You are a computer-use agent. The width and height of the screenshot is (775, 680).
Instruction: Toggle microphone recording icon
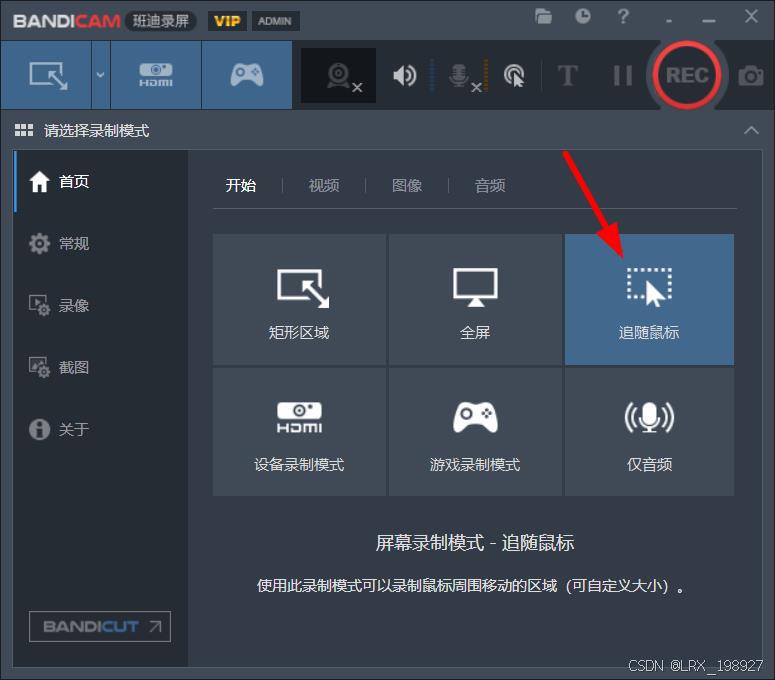tap(460, 76)
